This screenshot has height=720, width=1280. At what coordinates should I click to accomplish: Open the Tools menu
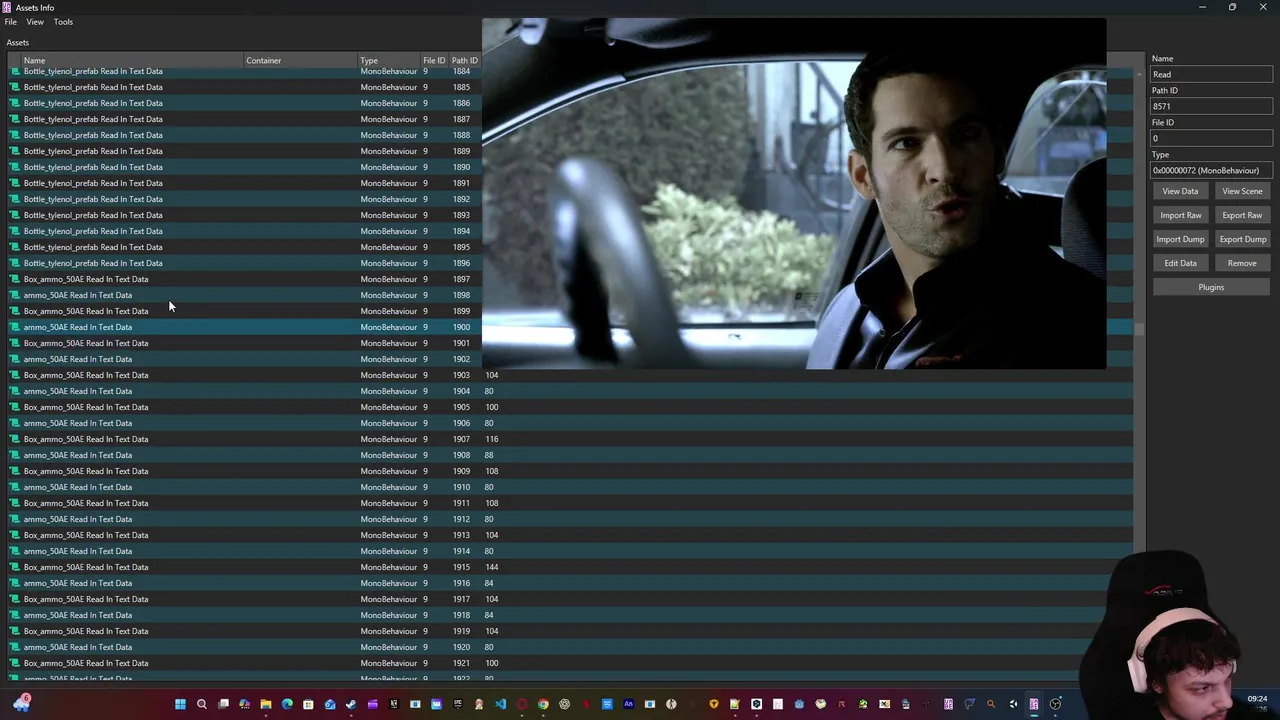63,21
